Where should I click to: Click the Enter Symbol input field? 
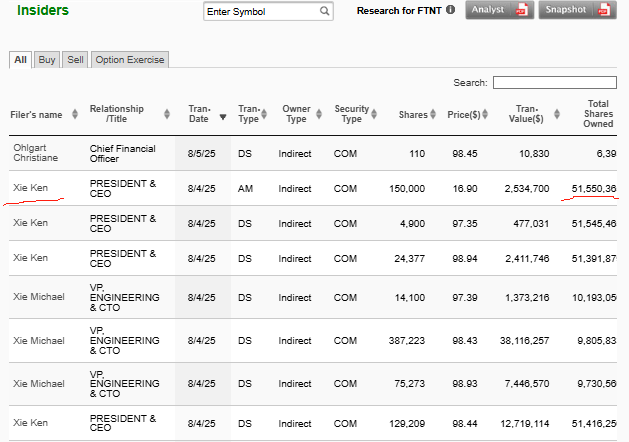[x=268, y=12]
